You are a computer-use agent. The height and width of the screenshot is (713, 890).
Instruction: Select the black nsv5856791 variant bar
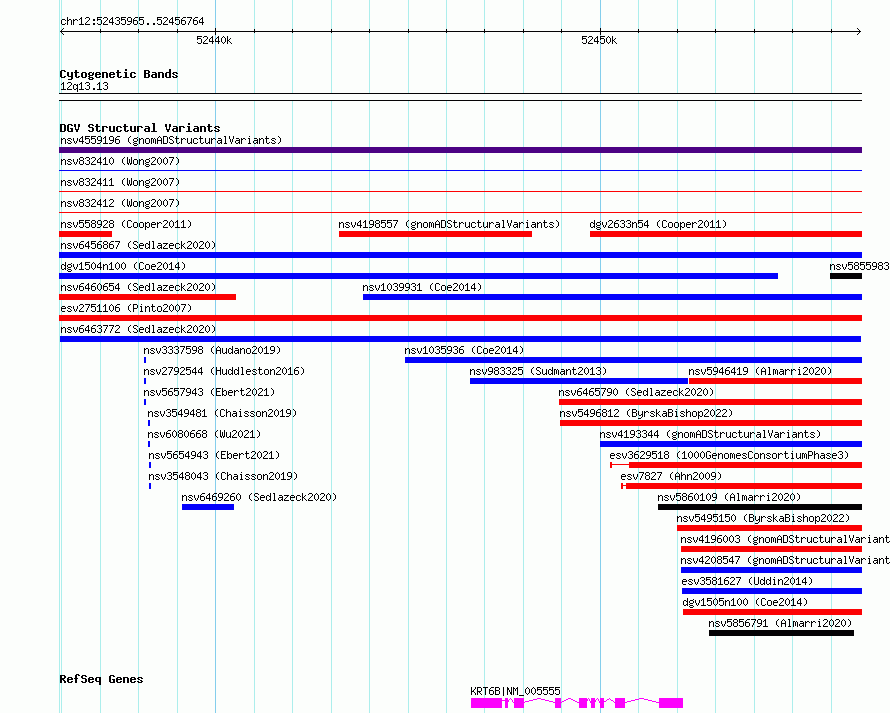pos(781,633)
